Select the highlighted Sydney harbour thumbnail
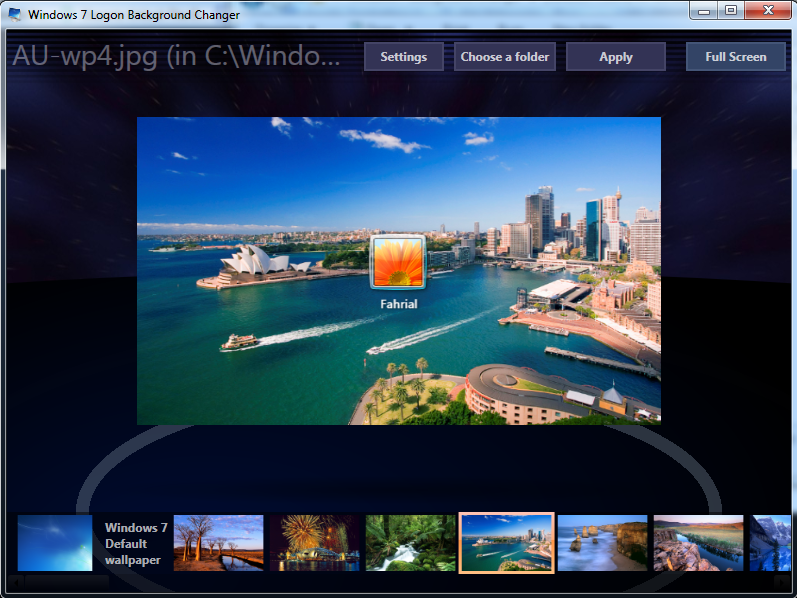The height and width of the screenshot is (598, 797). pos(506,543)
